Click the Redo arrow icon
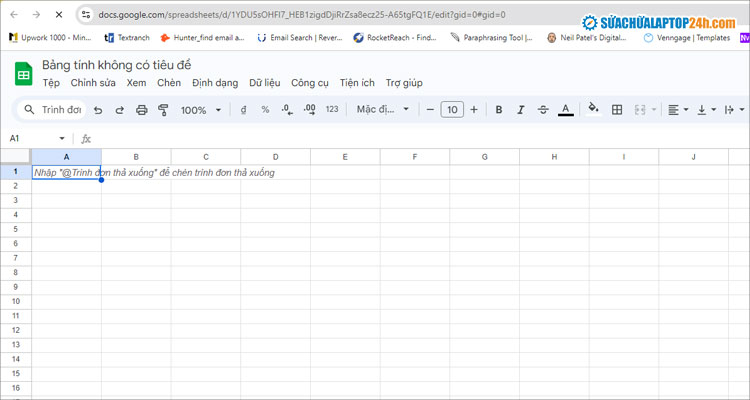750x400 pixels. pyautogui.click(x=120, y=110)
